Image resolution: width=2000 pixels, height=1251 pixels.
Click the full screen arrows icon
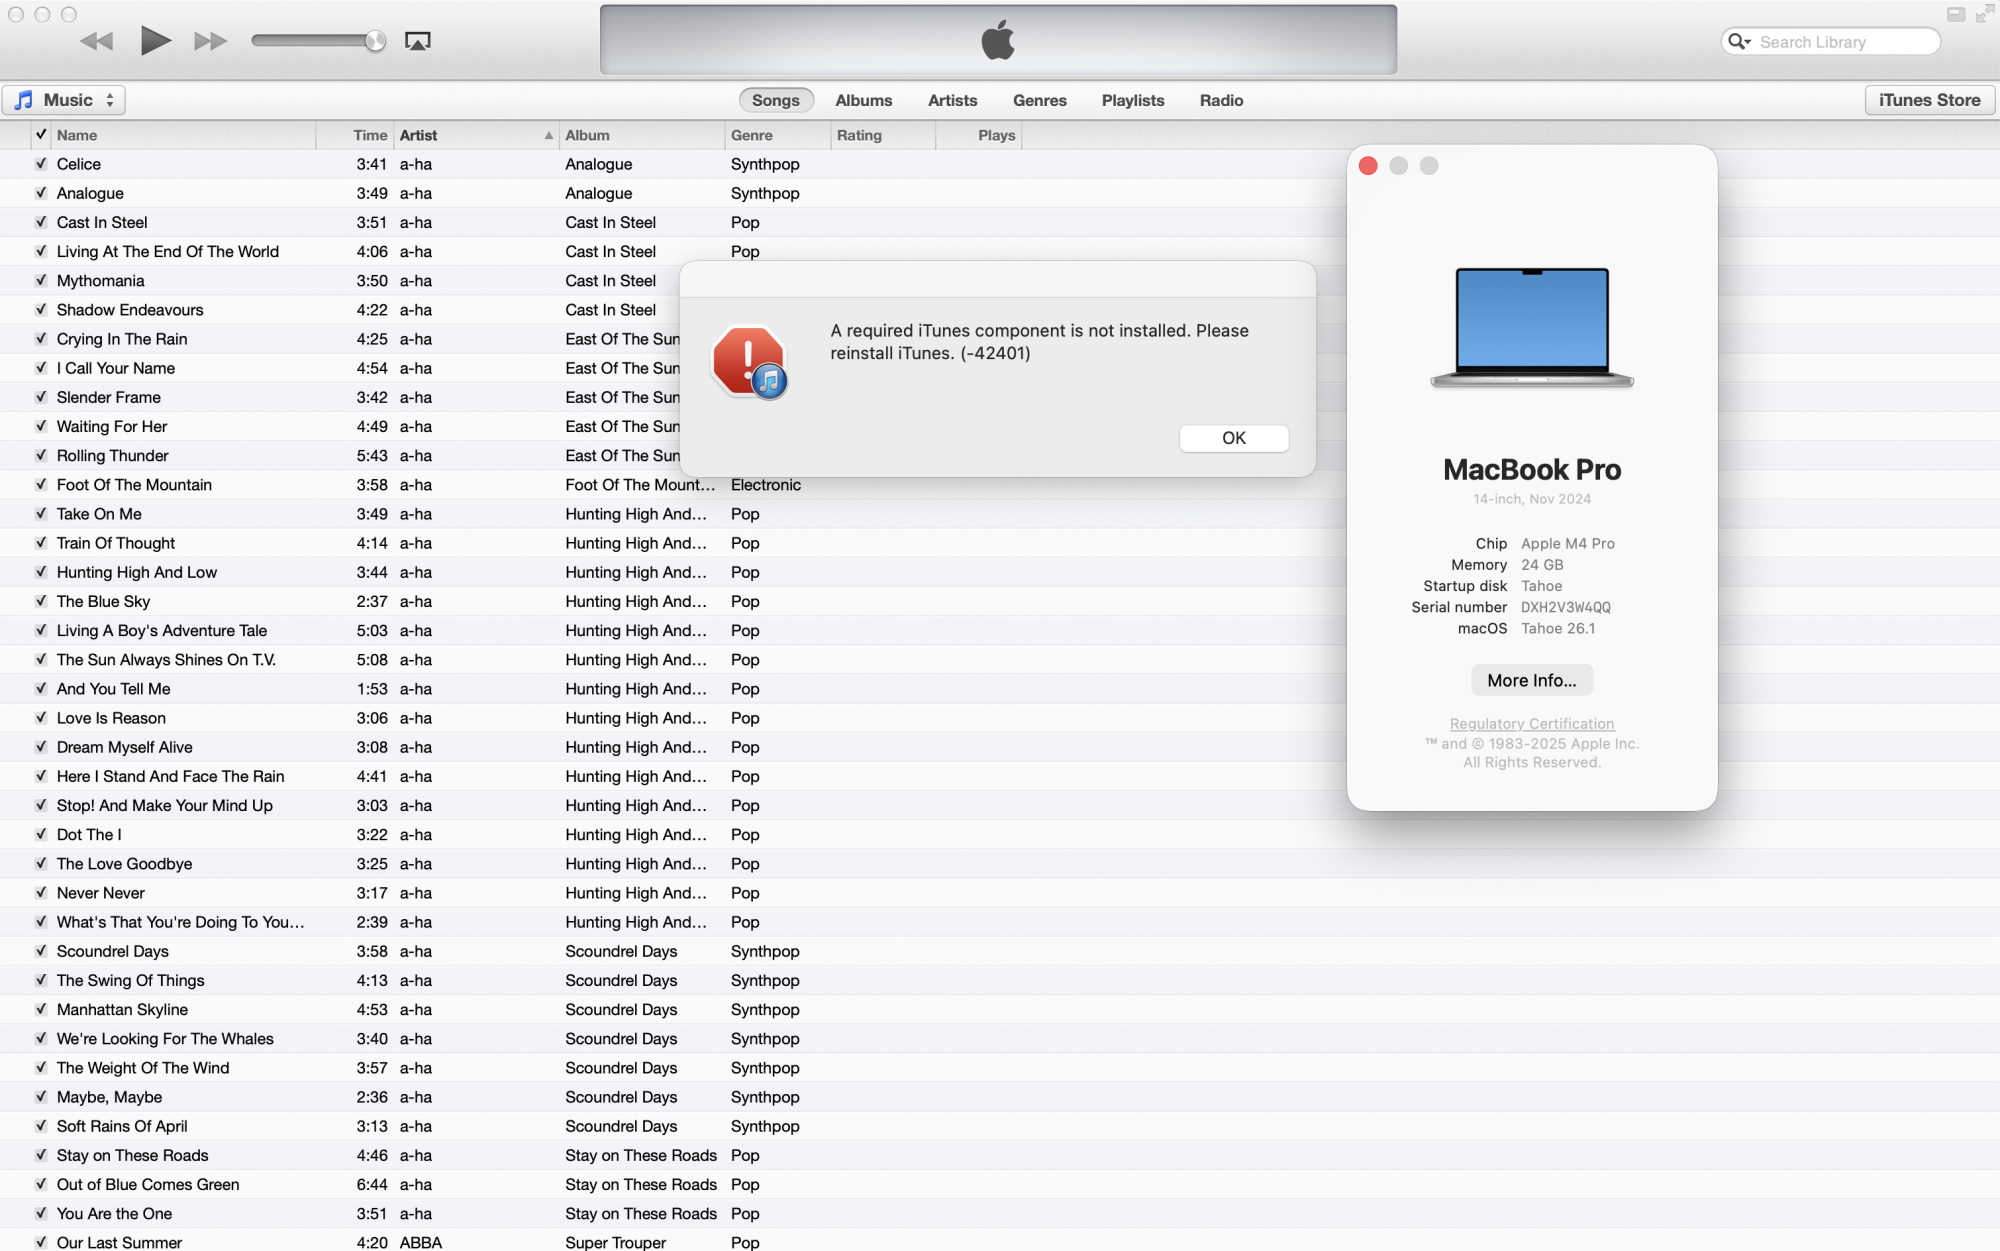[x=1985, y=14]
